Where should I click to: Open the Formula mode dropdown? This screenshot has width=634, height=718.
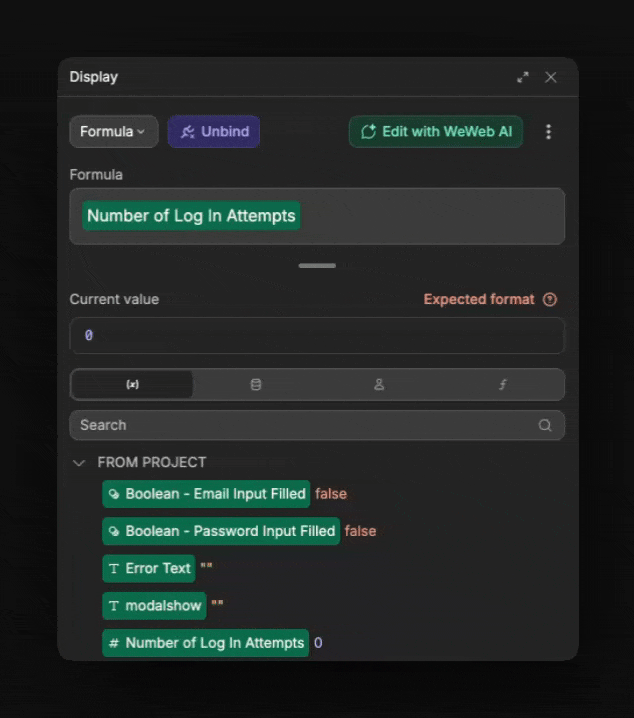[113, 132]
